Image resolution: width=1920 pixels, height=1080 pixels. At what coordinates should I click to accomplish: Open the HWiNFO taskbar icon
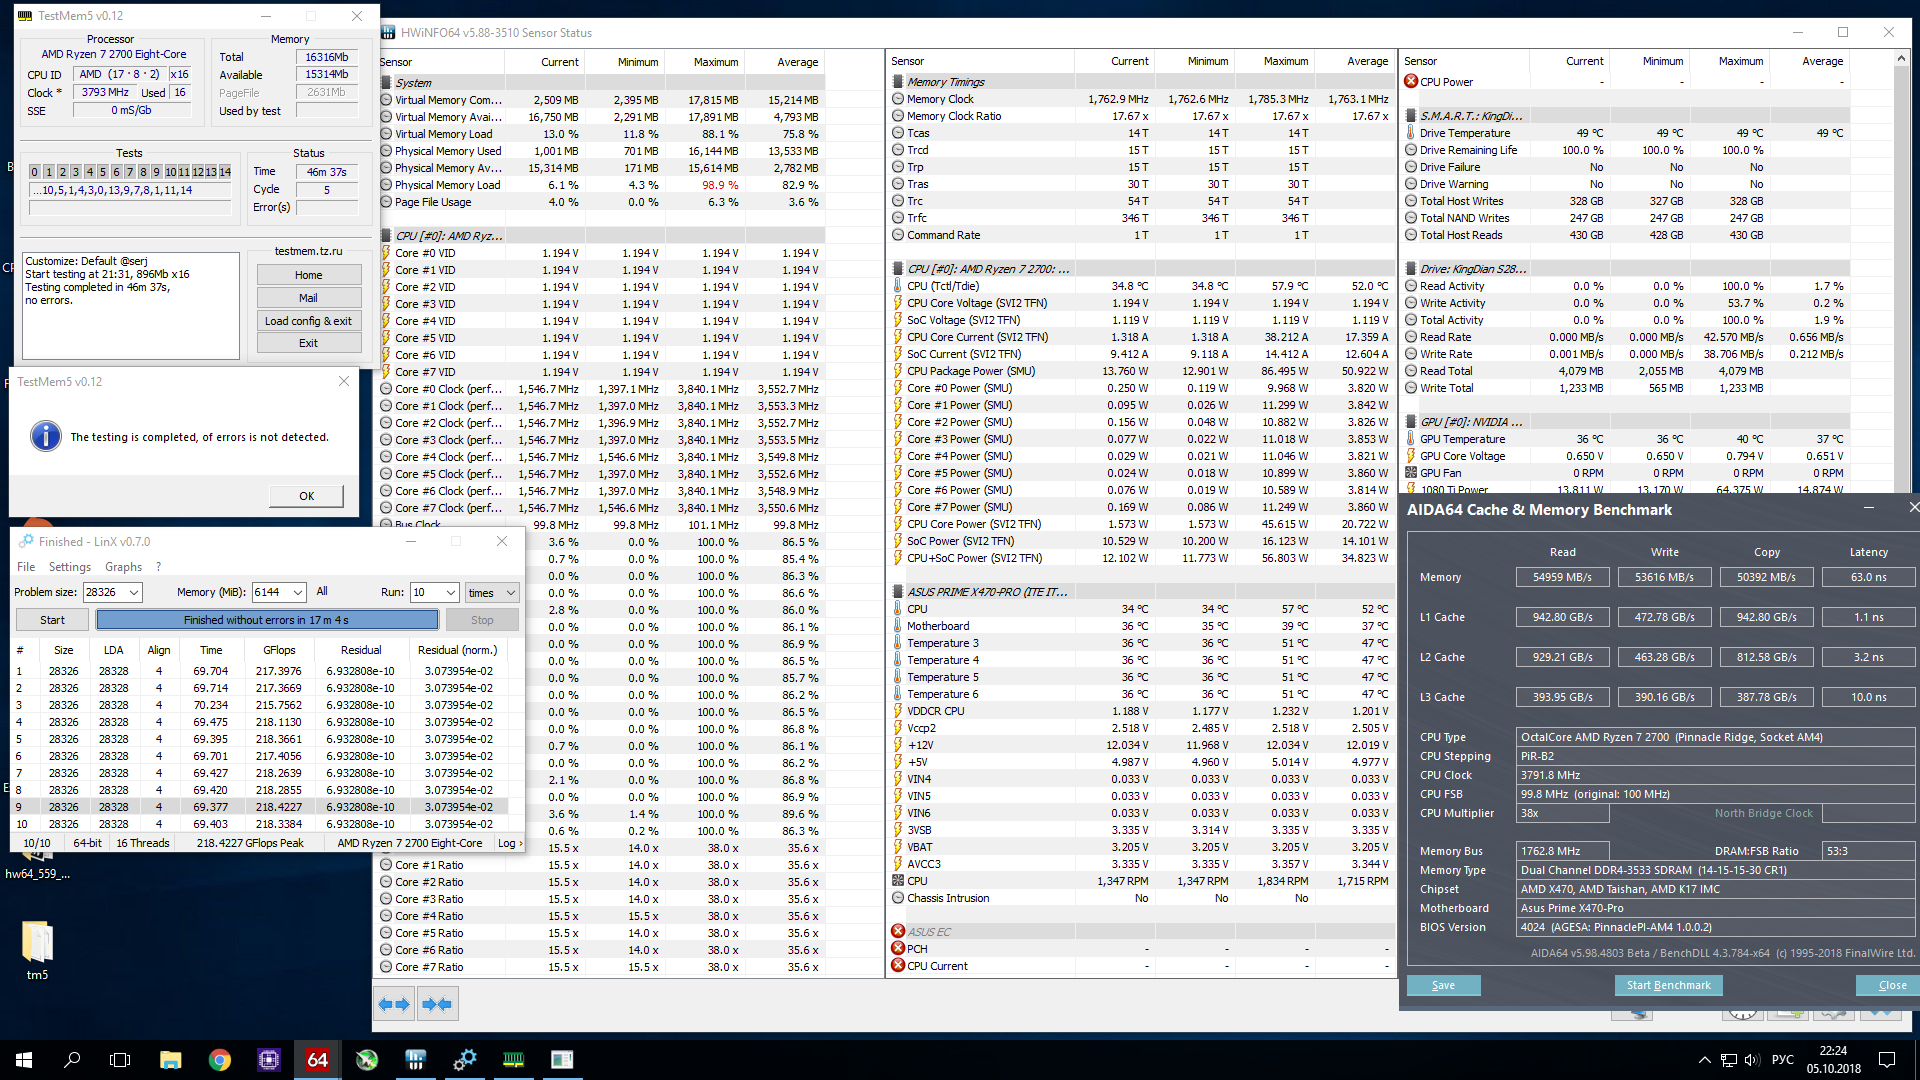click(x=416, y=1060)
